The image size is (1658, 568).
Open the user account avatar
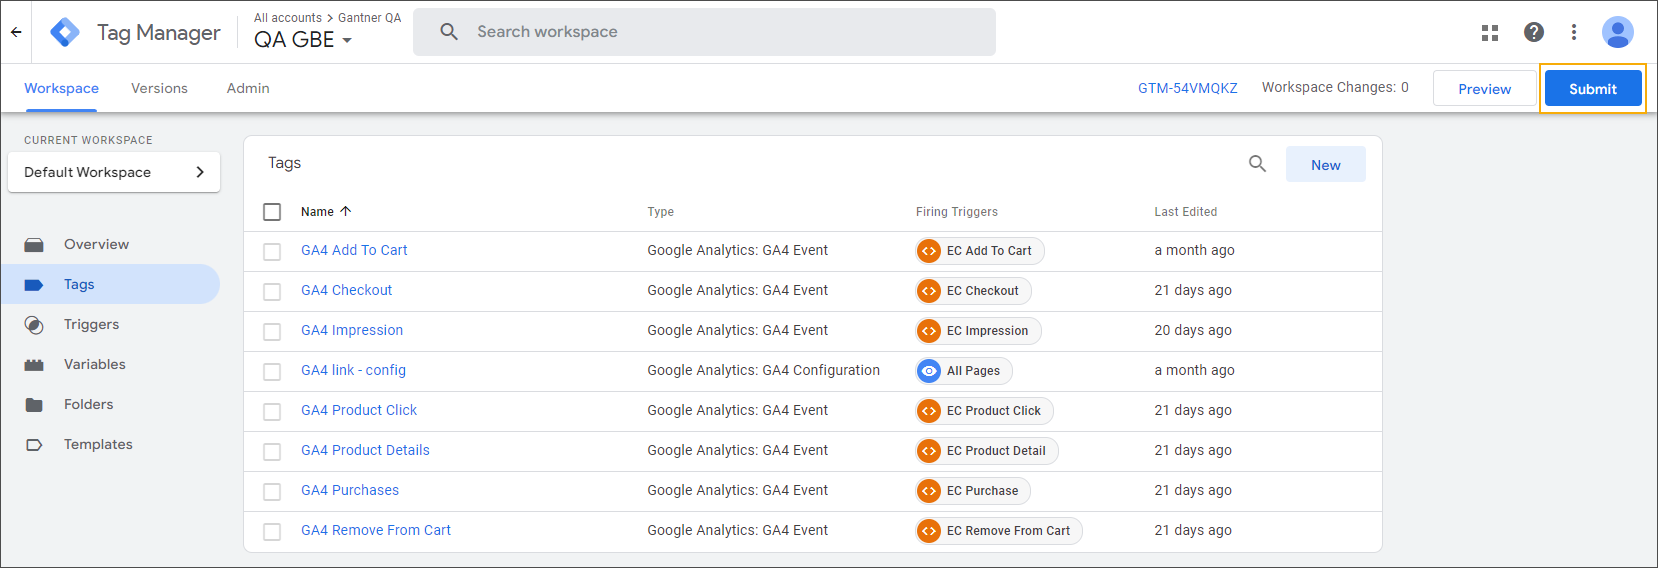tap(1618, 32)
